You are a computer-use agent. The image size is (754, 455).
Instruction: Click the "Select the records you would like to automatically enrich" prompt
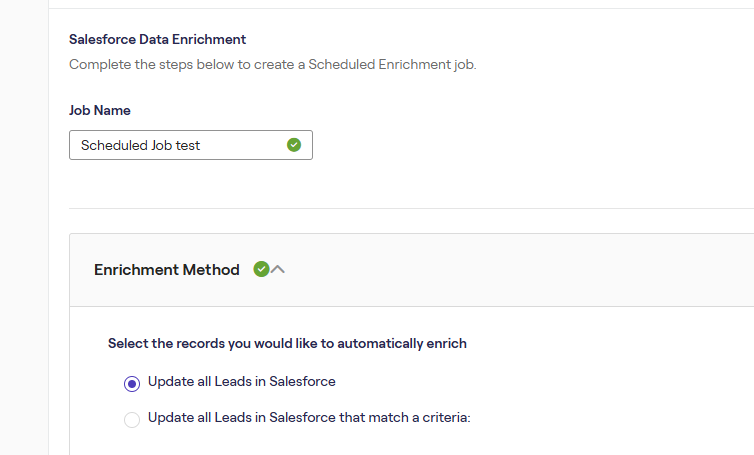(x=287, y=343)
